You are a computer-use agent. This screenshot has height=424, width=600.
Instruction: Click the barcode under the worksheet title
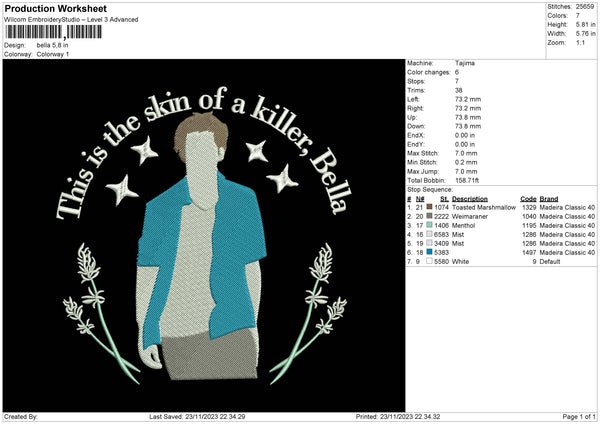coord(53,32)
